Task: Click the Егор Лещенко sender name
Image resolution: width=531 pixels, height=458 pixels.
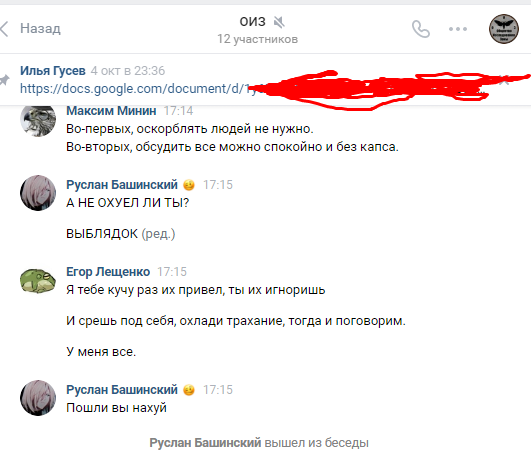Action: pos(108,272)
